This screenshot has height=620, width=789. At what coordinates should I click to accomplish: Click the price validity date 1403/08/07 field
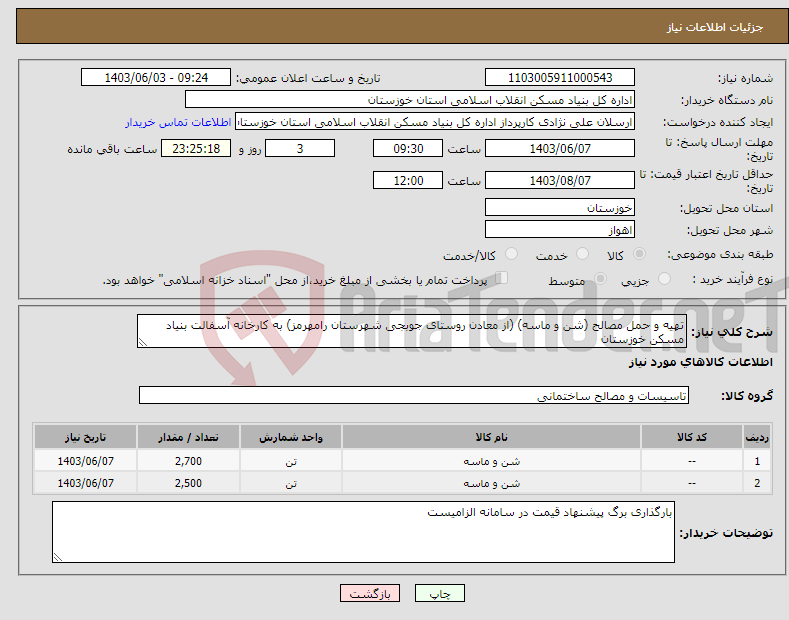click(560, 180)
